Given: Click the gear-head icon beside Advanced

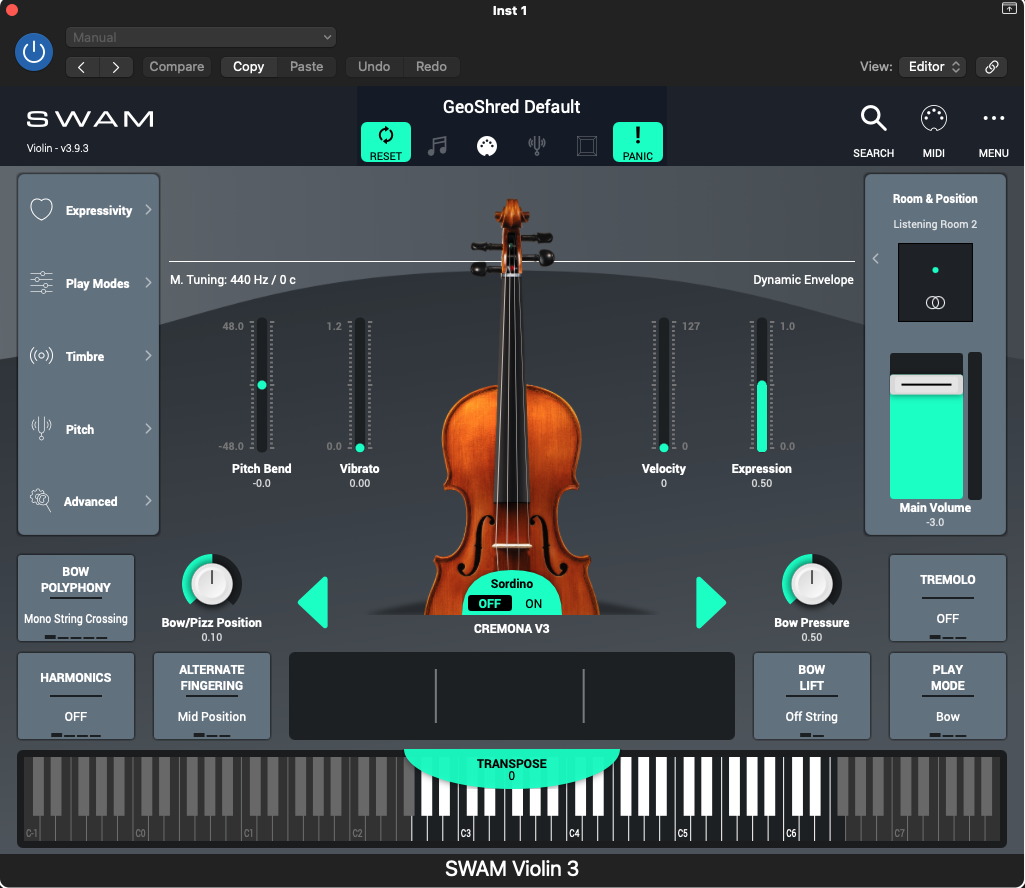Looking at the screenshot, I should (x=41, y=500).
